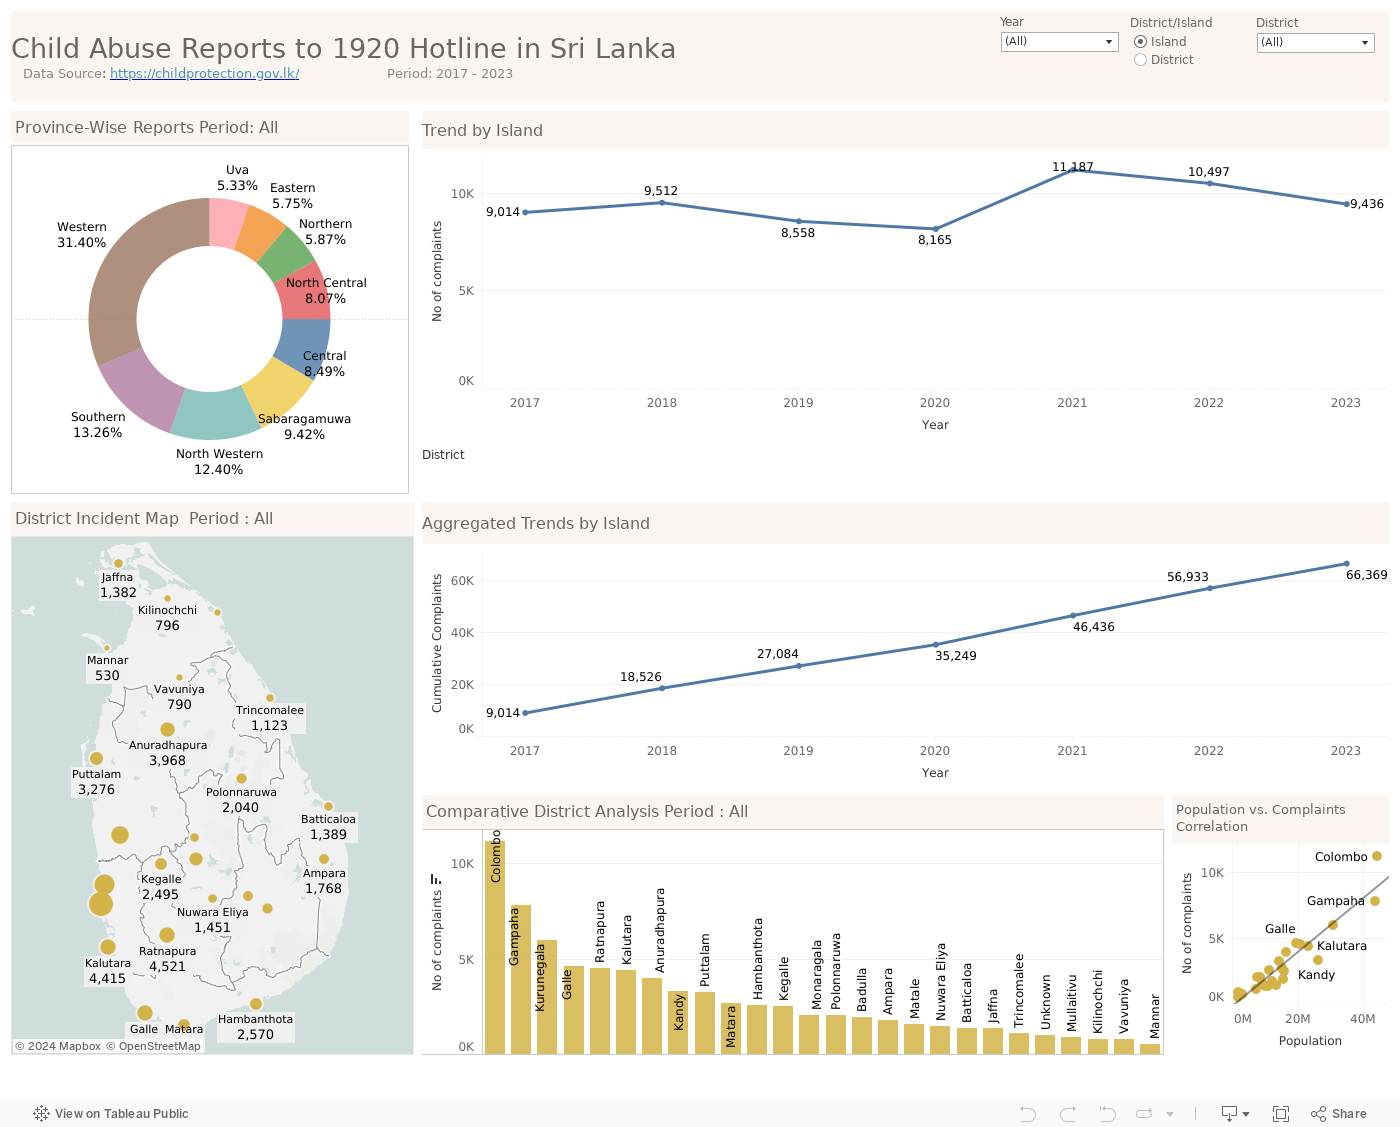
Task: Open the childprotection.gov.lk data source link
Action: [x=204, y=73]
